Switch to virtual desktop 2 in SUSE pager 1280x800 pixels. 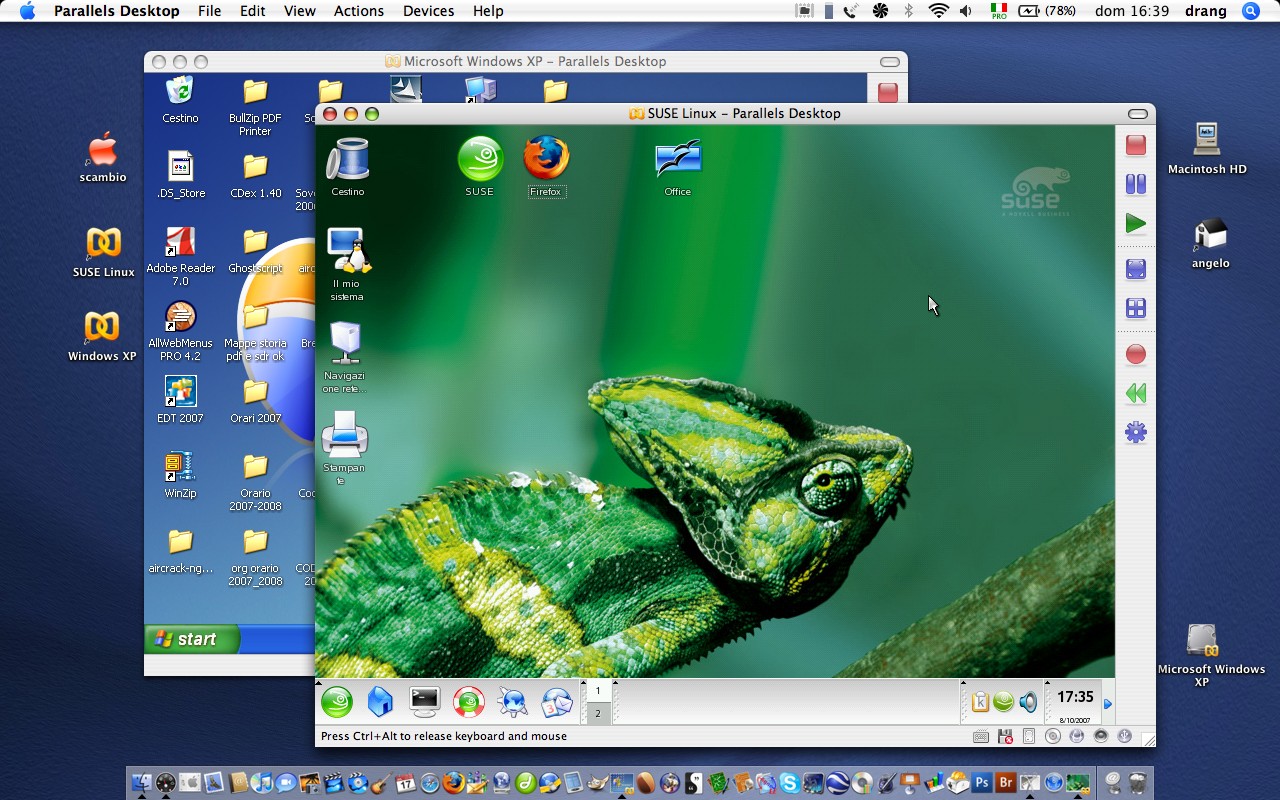pyautogui.click(x=598, y=713)
